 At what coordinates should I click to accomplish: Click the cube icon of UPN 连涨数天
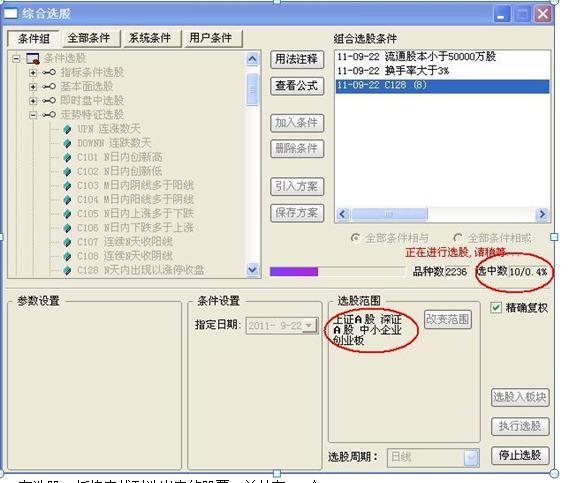[x=67, y=129]
